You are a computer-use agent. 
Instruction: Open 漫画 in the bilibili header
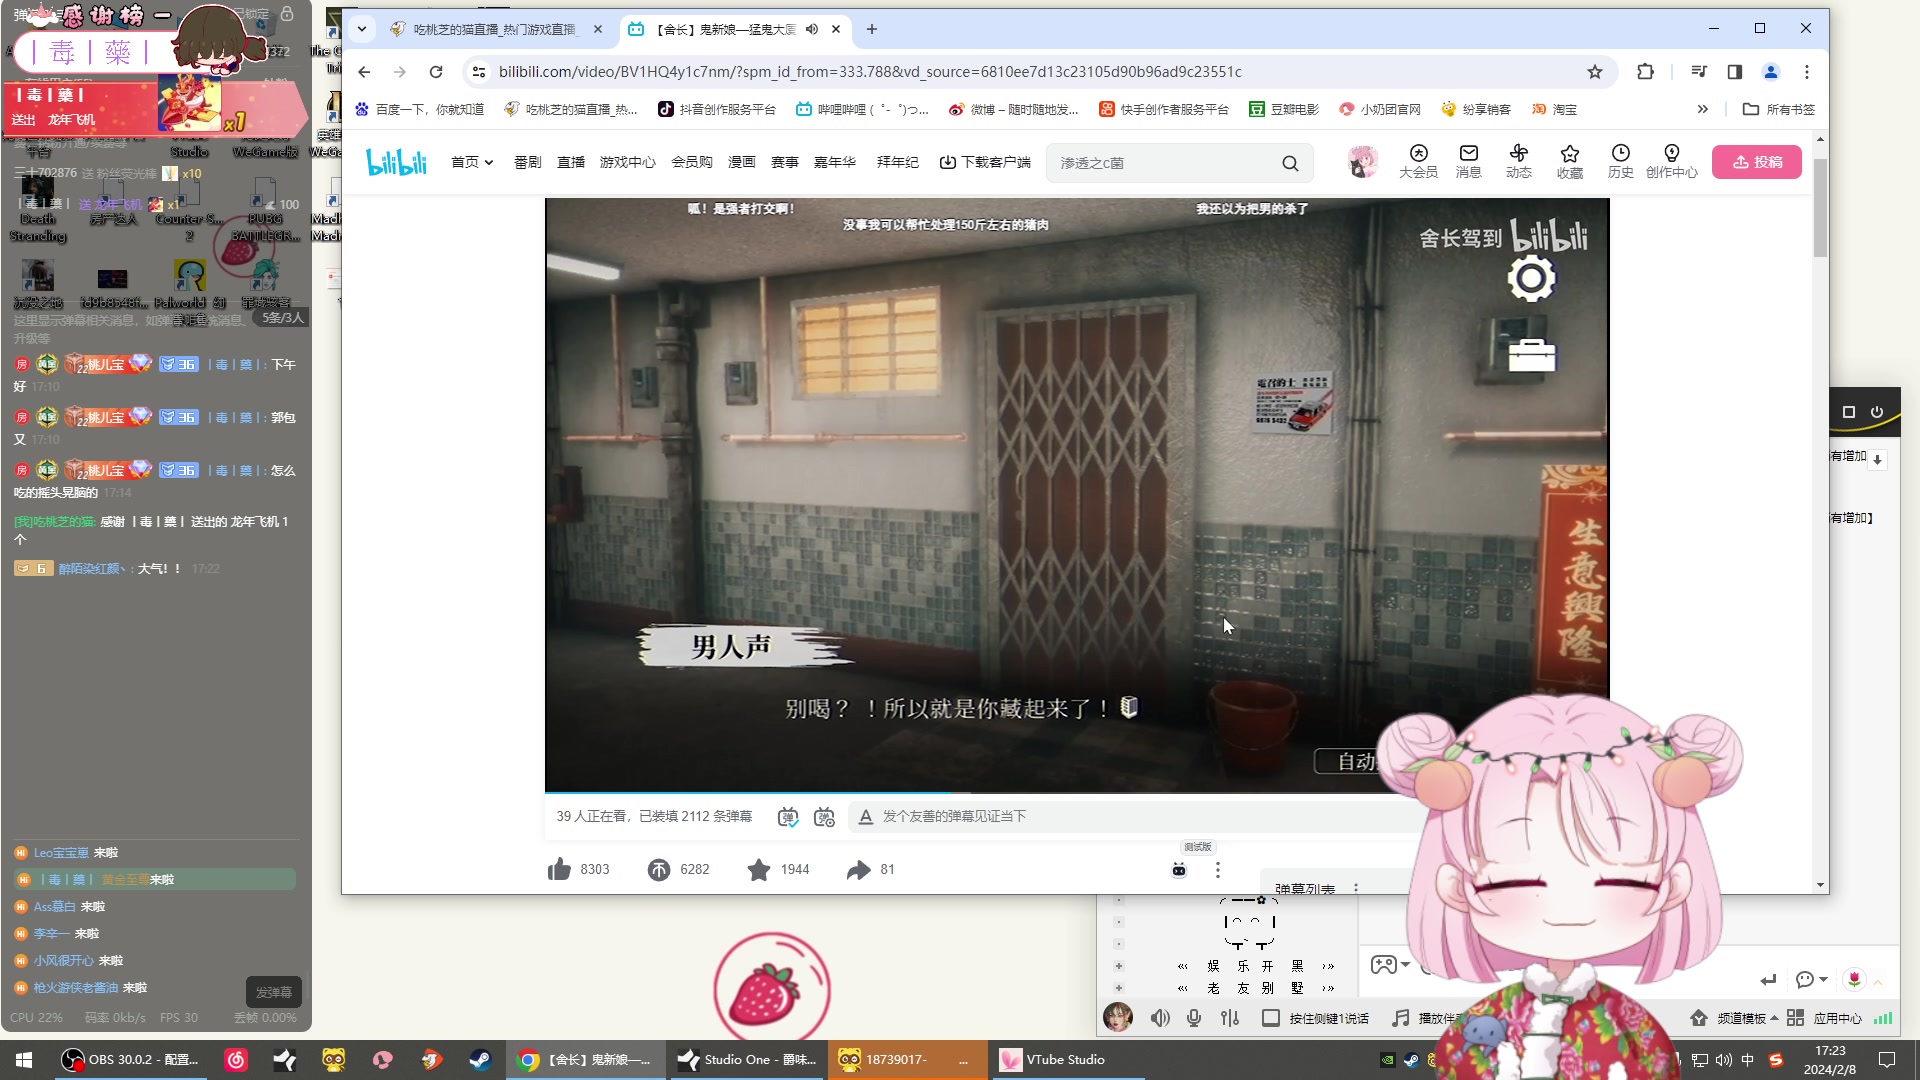[742, 162]
